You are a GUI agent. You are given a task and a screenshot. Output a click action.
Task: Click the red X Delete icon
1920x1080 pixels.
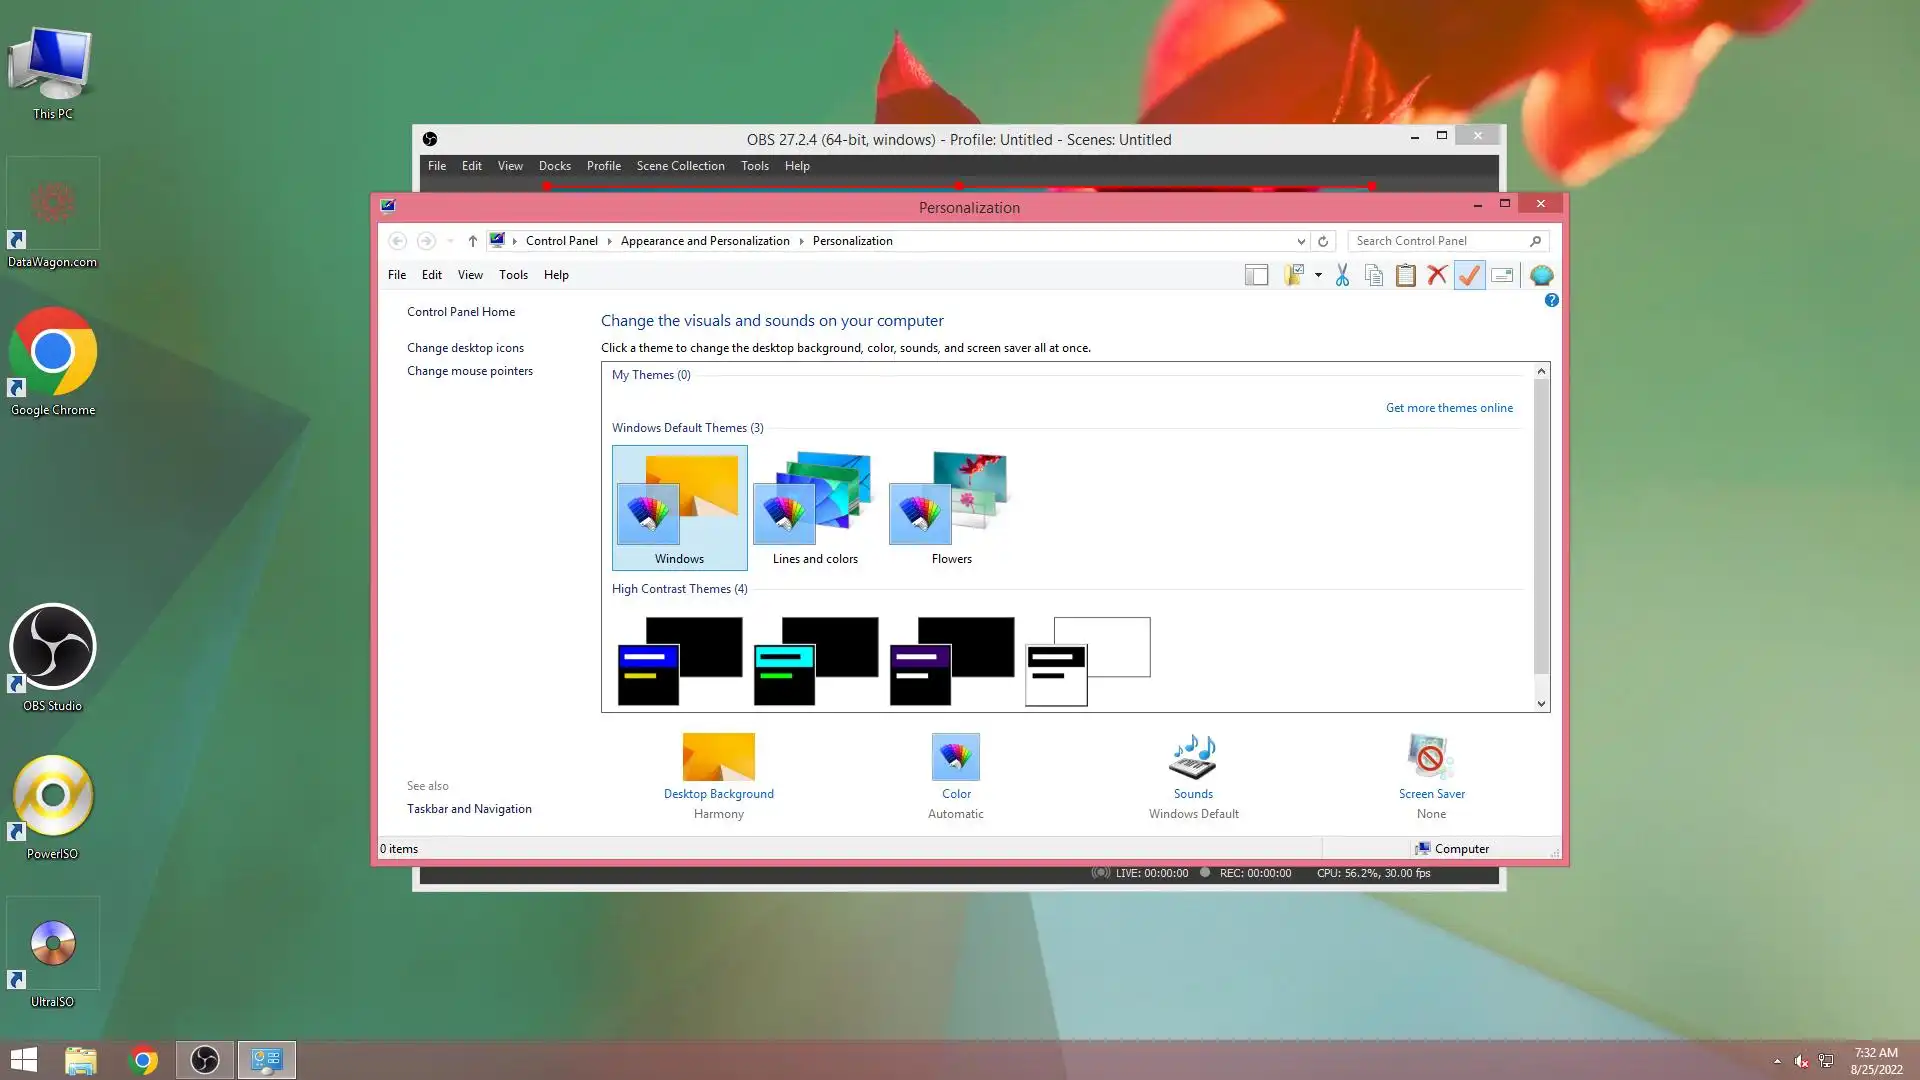click(x=1437, y=275)
